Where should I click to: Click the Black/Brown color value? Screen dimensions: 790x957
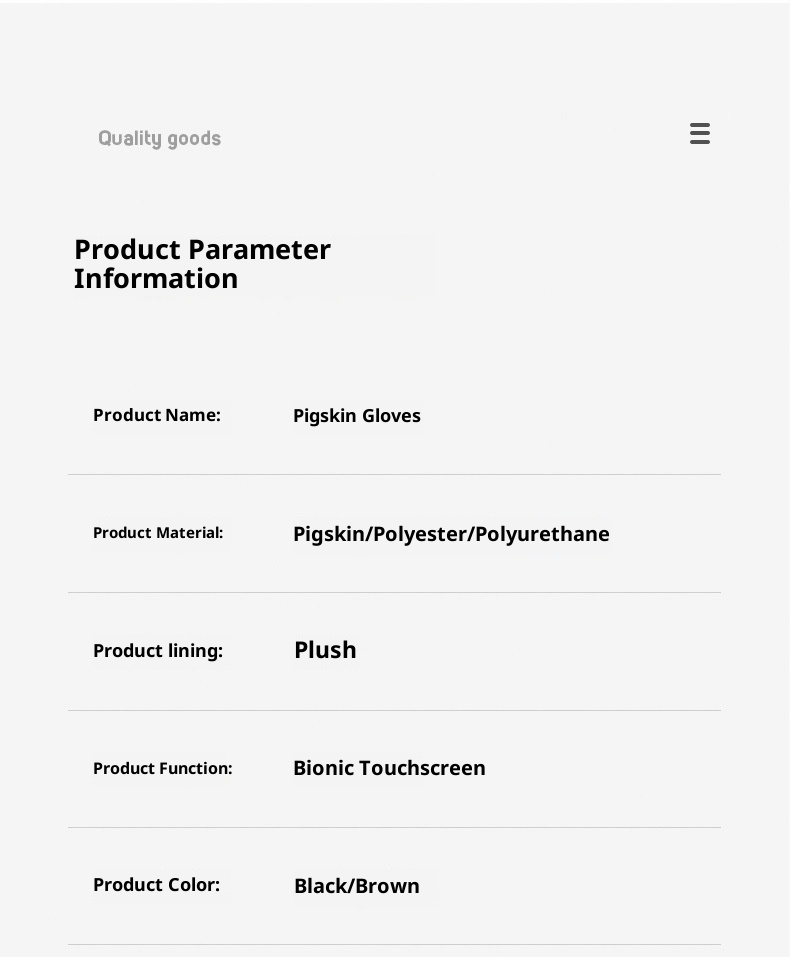tap(356, 886)
